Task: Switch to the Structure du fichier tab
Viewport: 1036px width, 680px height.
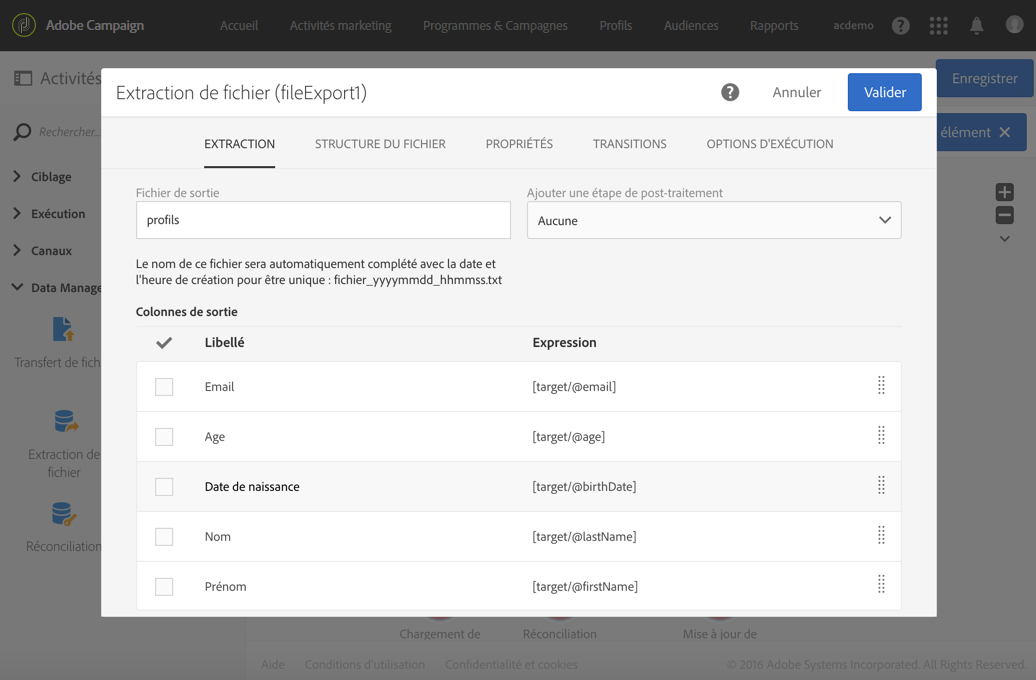Action: pos(380,144)
